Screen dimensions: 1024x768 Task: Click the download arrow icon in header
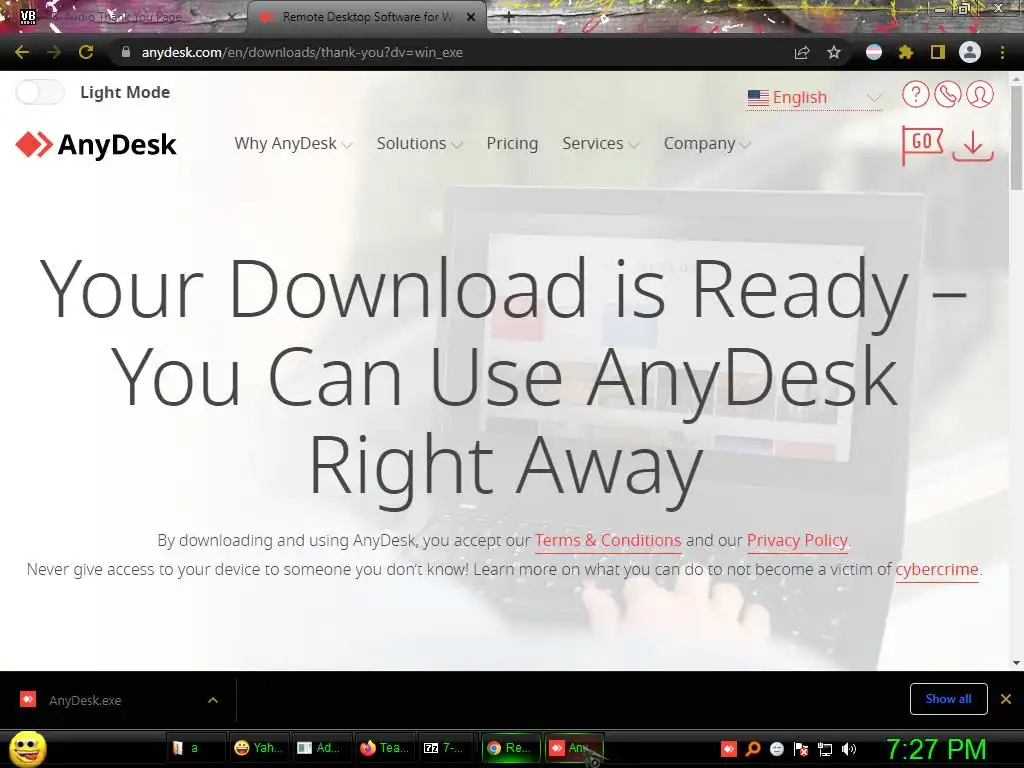click(x=973, y=145)
